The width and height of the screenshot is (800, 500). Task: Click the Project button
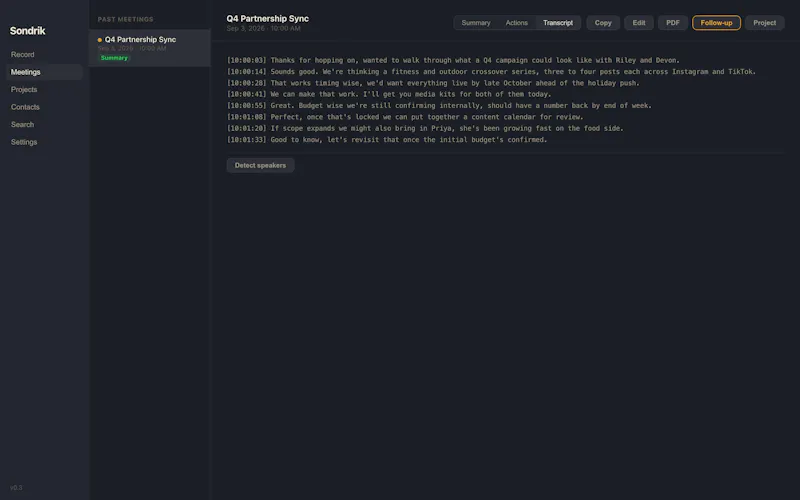[764, 23]
